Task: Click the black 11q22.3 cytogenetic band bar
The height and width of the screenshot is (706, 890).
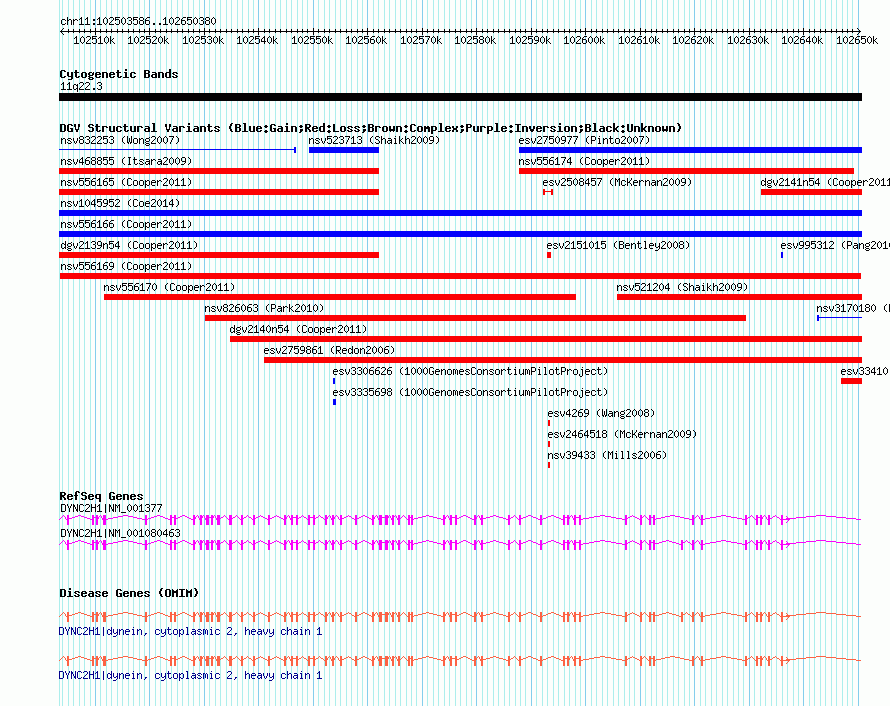Action: coord(460,97)
